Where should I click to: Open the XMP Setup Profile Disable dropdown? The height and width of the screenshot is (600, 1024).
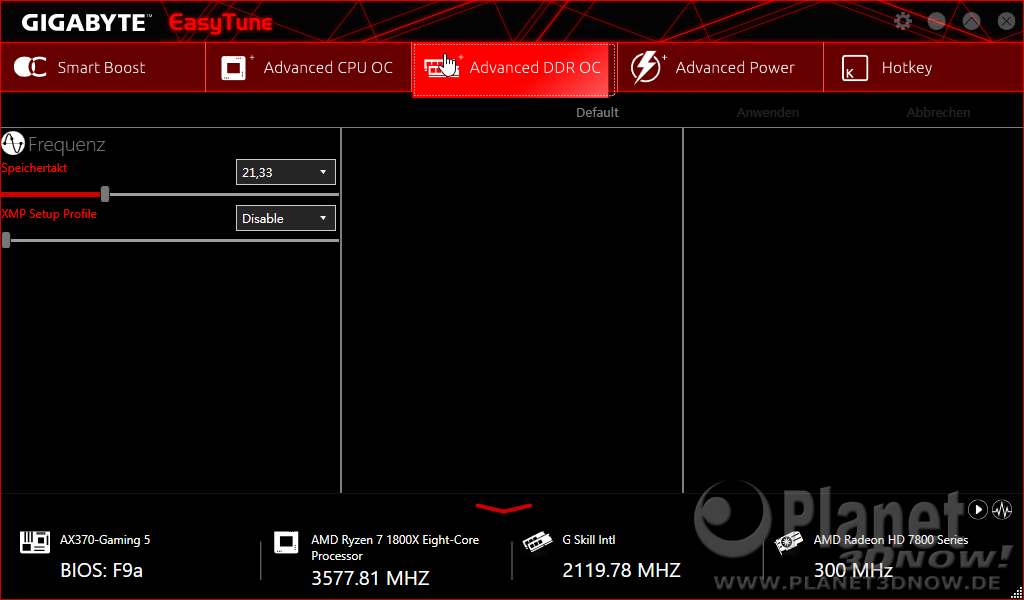tap(285, 218)
